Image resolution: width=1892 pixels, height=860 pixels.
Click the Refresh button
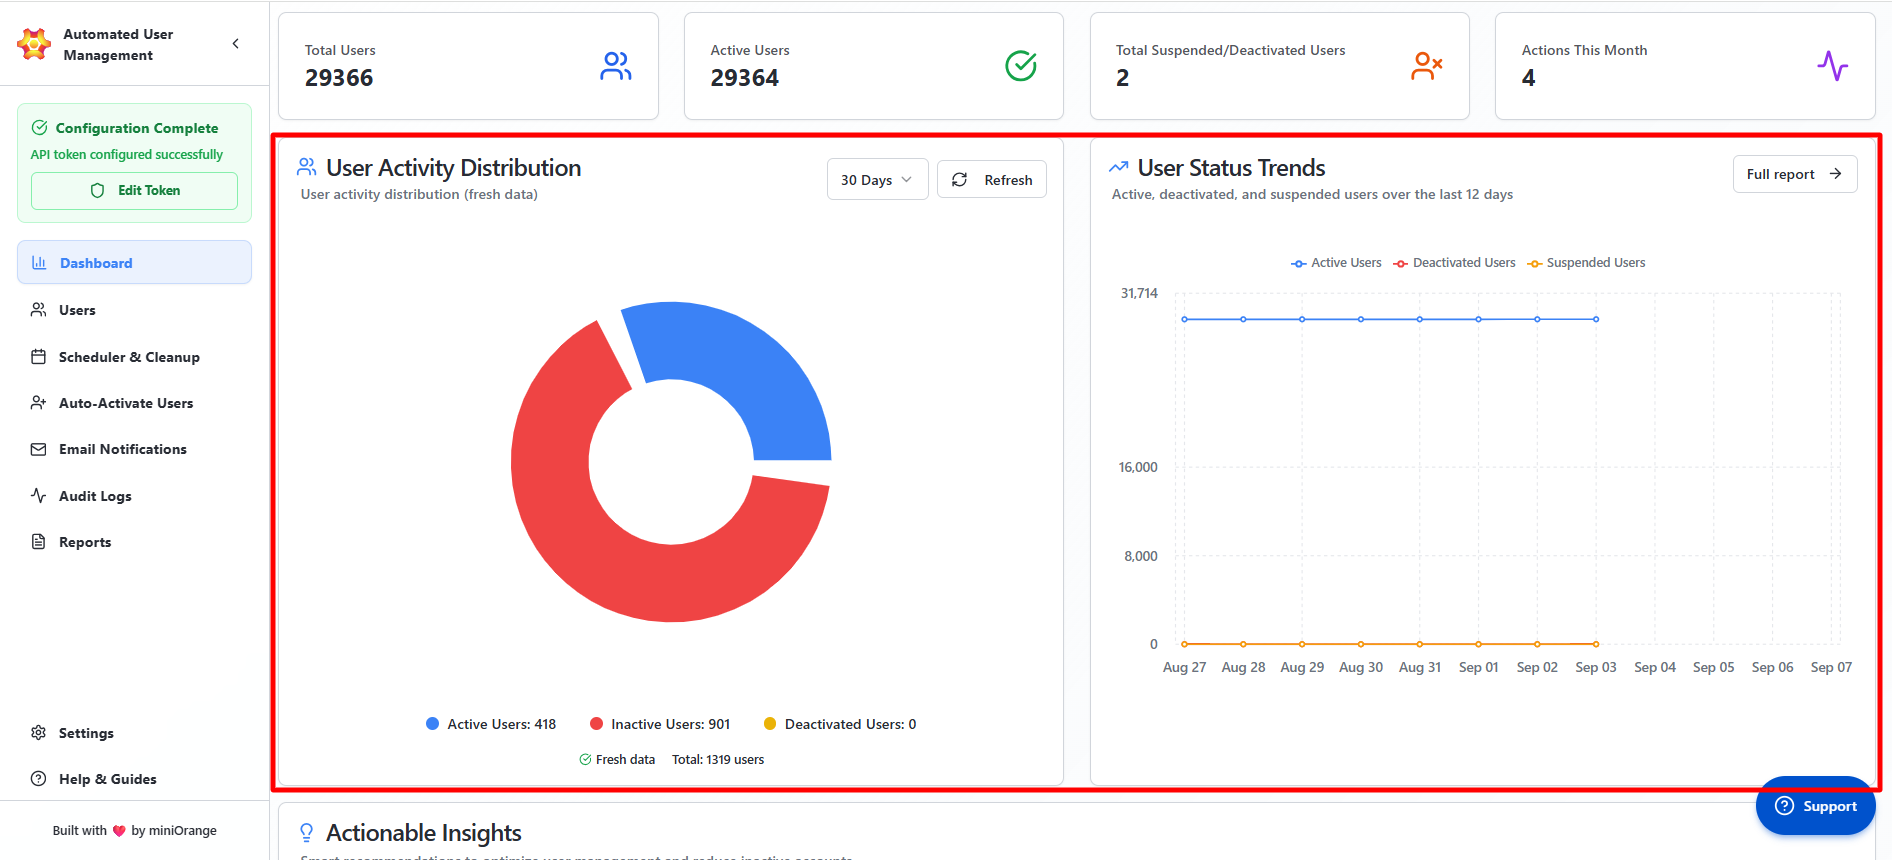(x=992, y=180)
